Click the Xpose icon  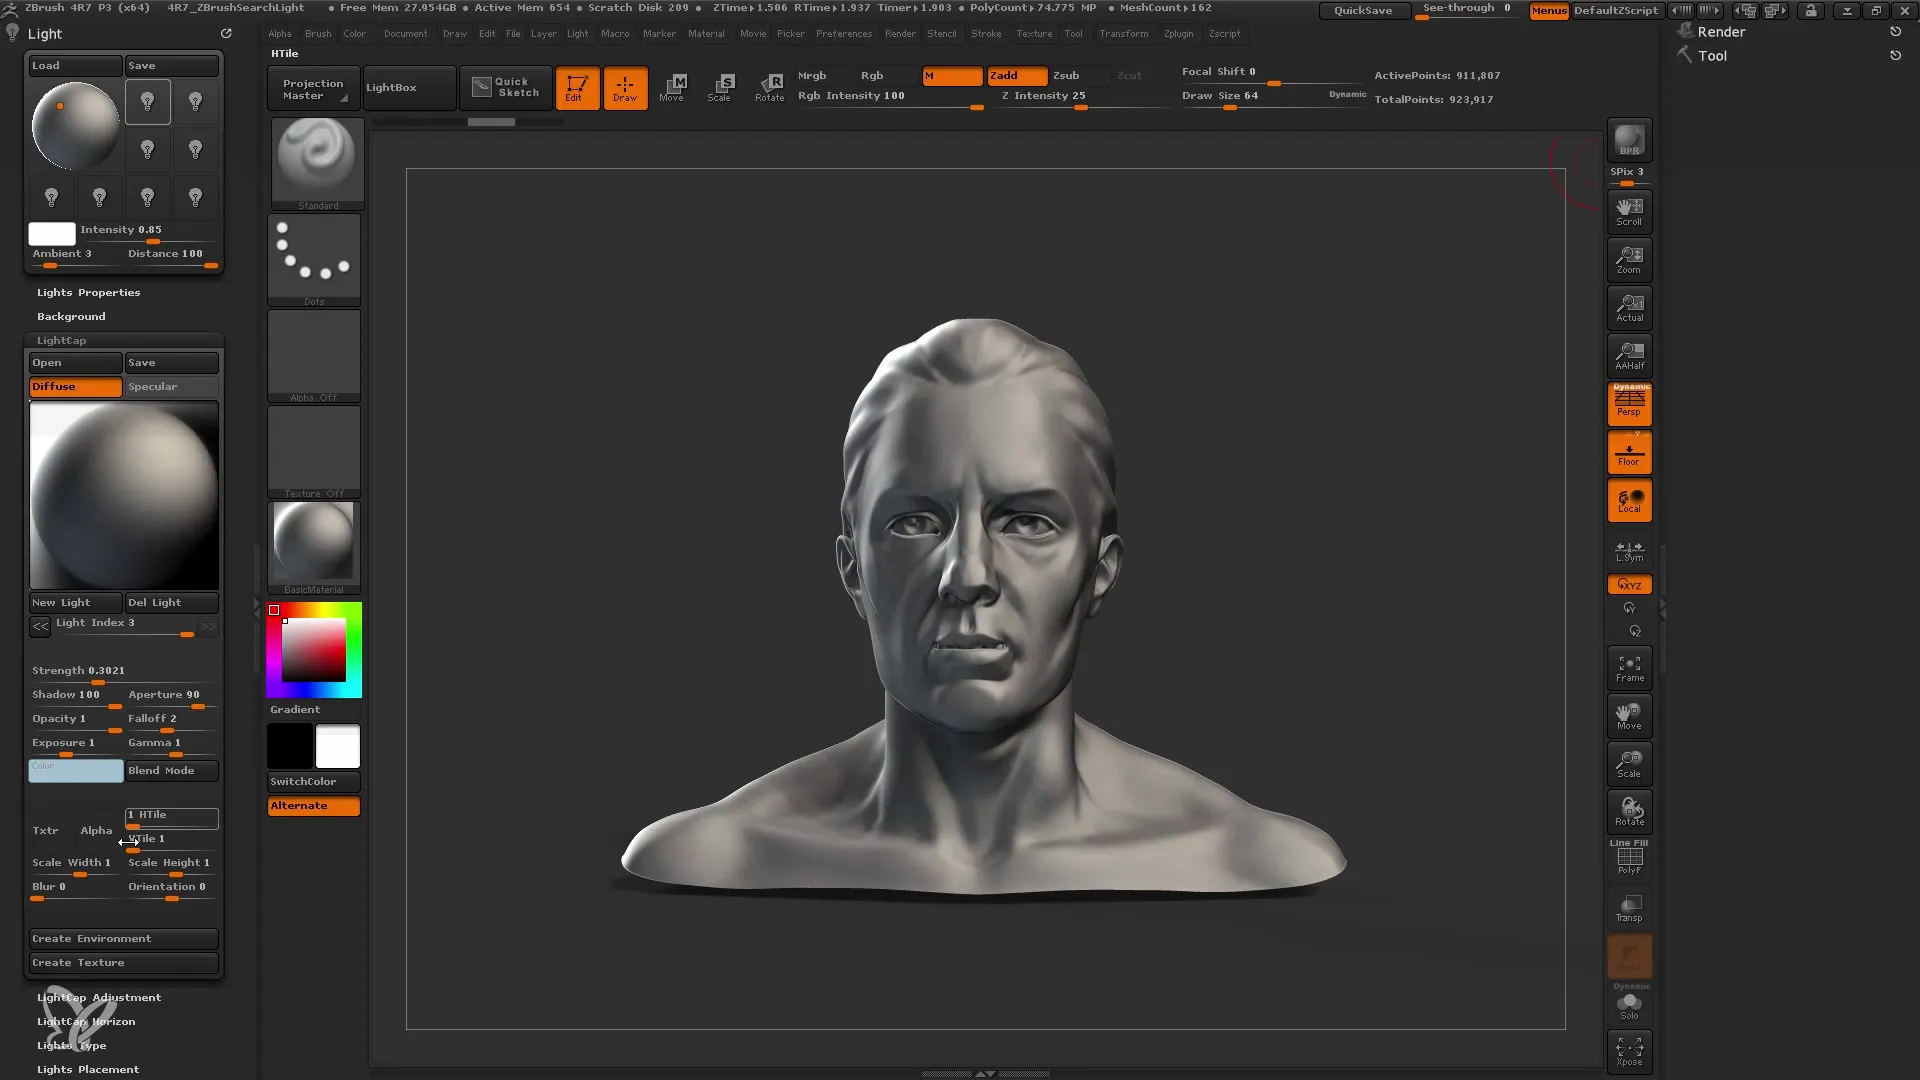click(x=1629, y=1052)
